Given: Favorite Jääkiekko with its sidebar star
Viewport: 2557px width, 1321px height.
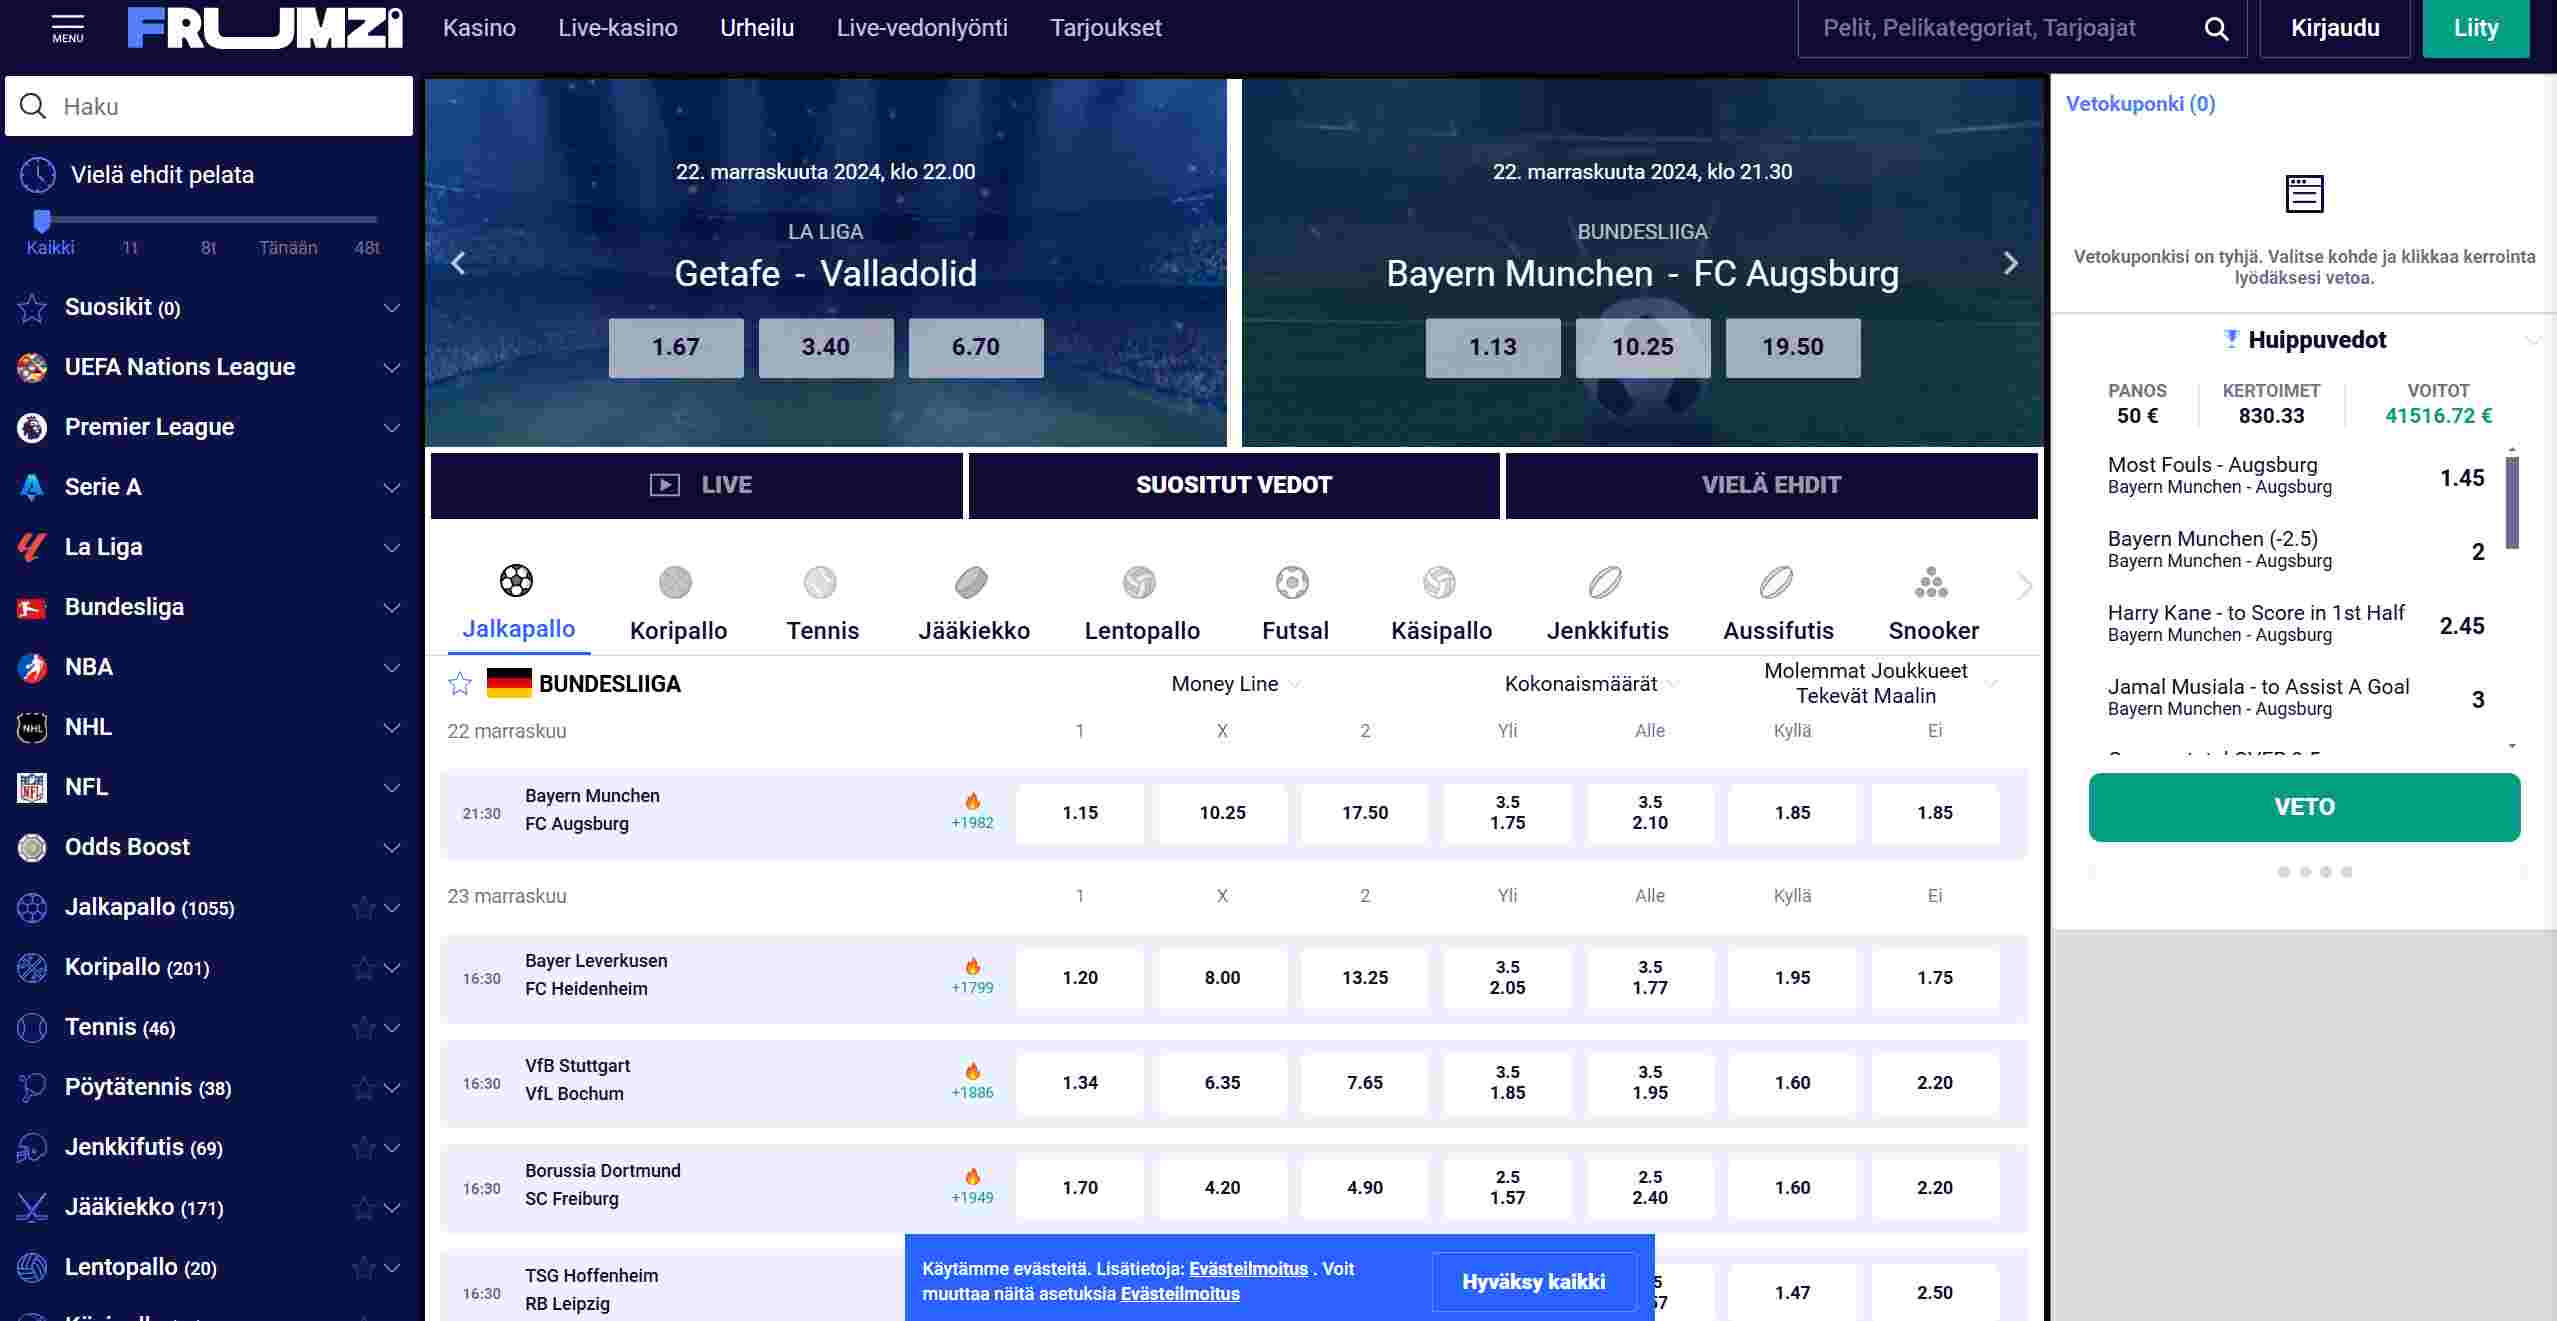Looking at the screenshot, I should [x=364, y=1208].
